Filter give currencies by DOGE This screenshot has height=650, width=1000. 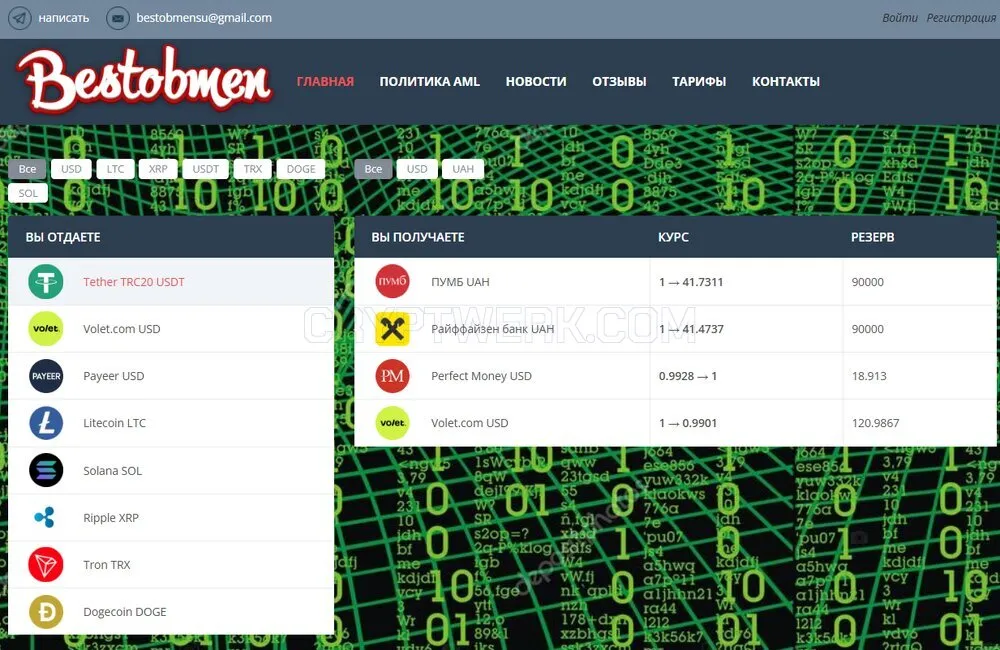pos(301,169)
